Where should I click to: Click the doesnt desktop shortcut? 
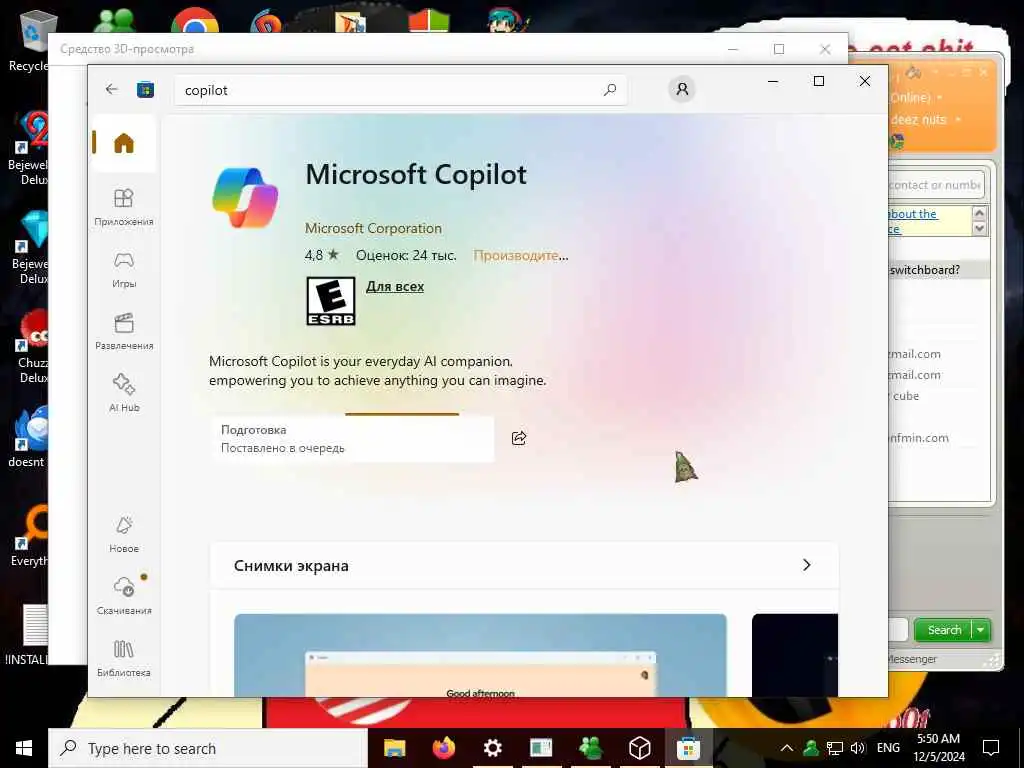[29, 438]
